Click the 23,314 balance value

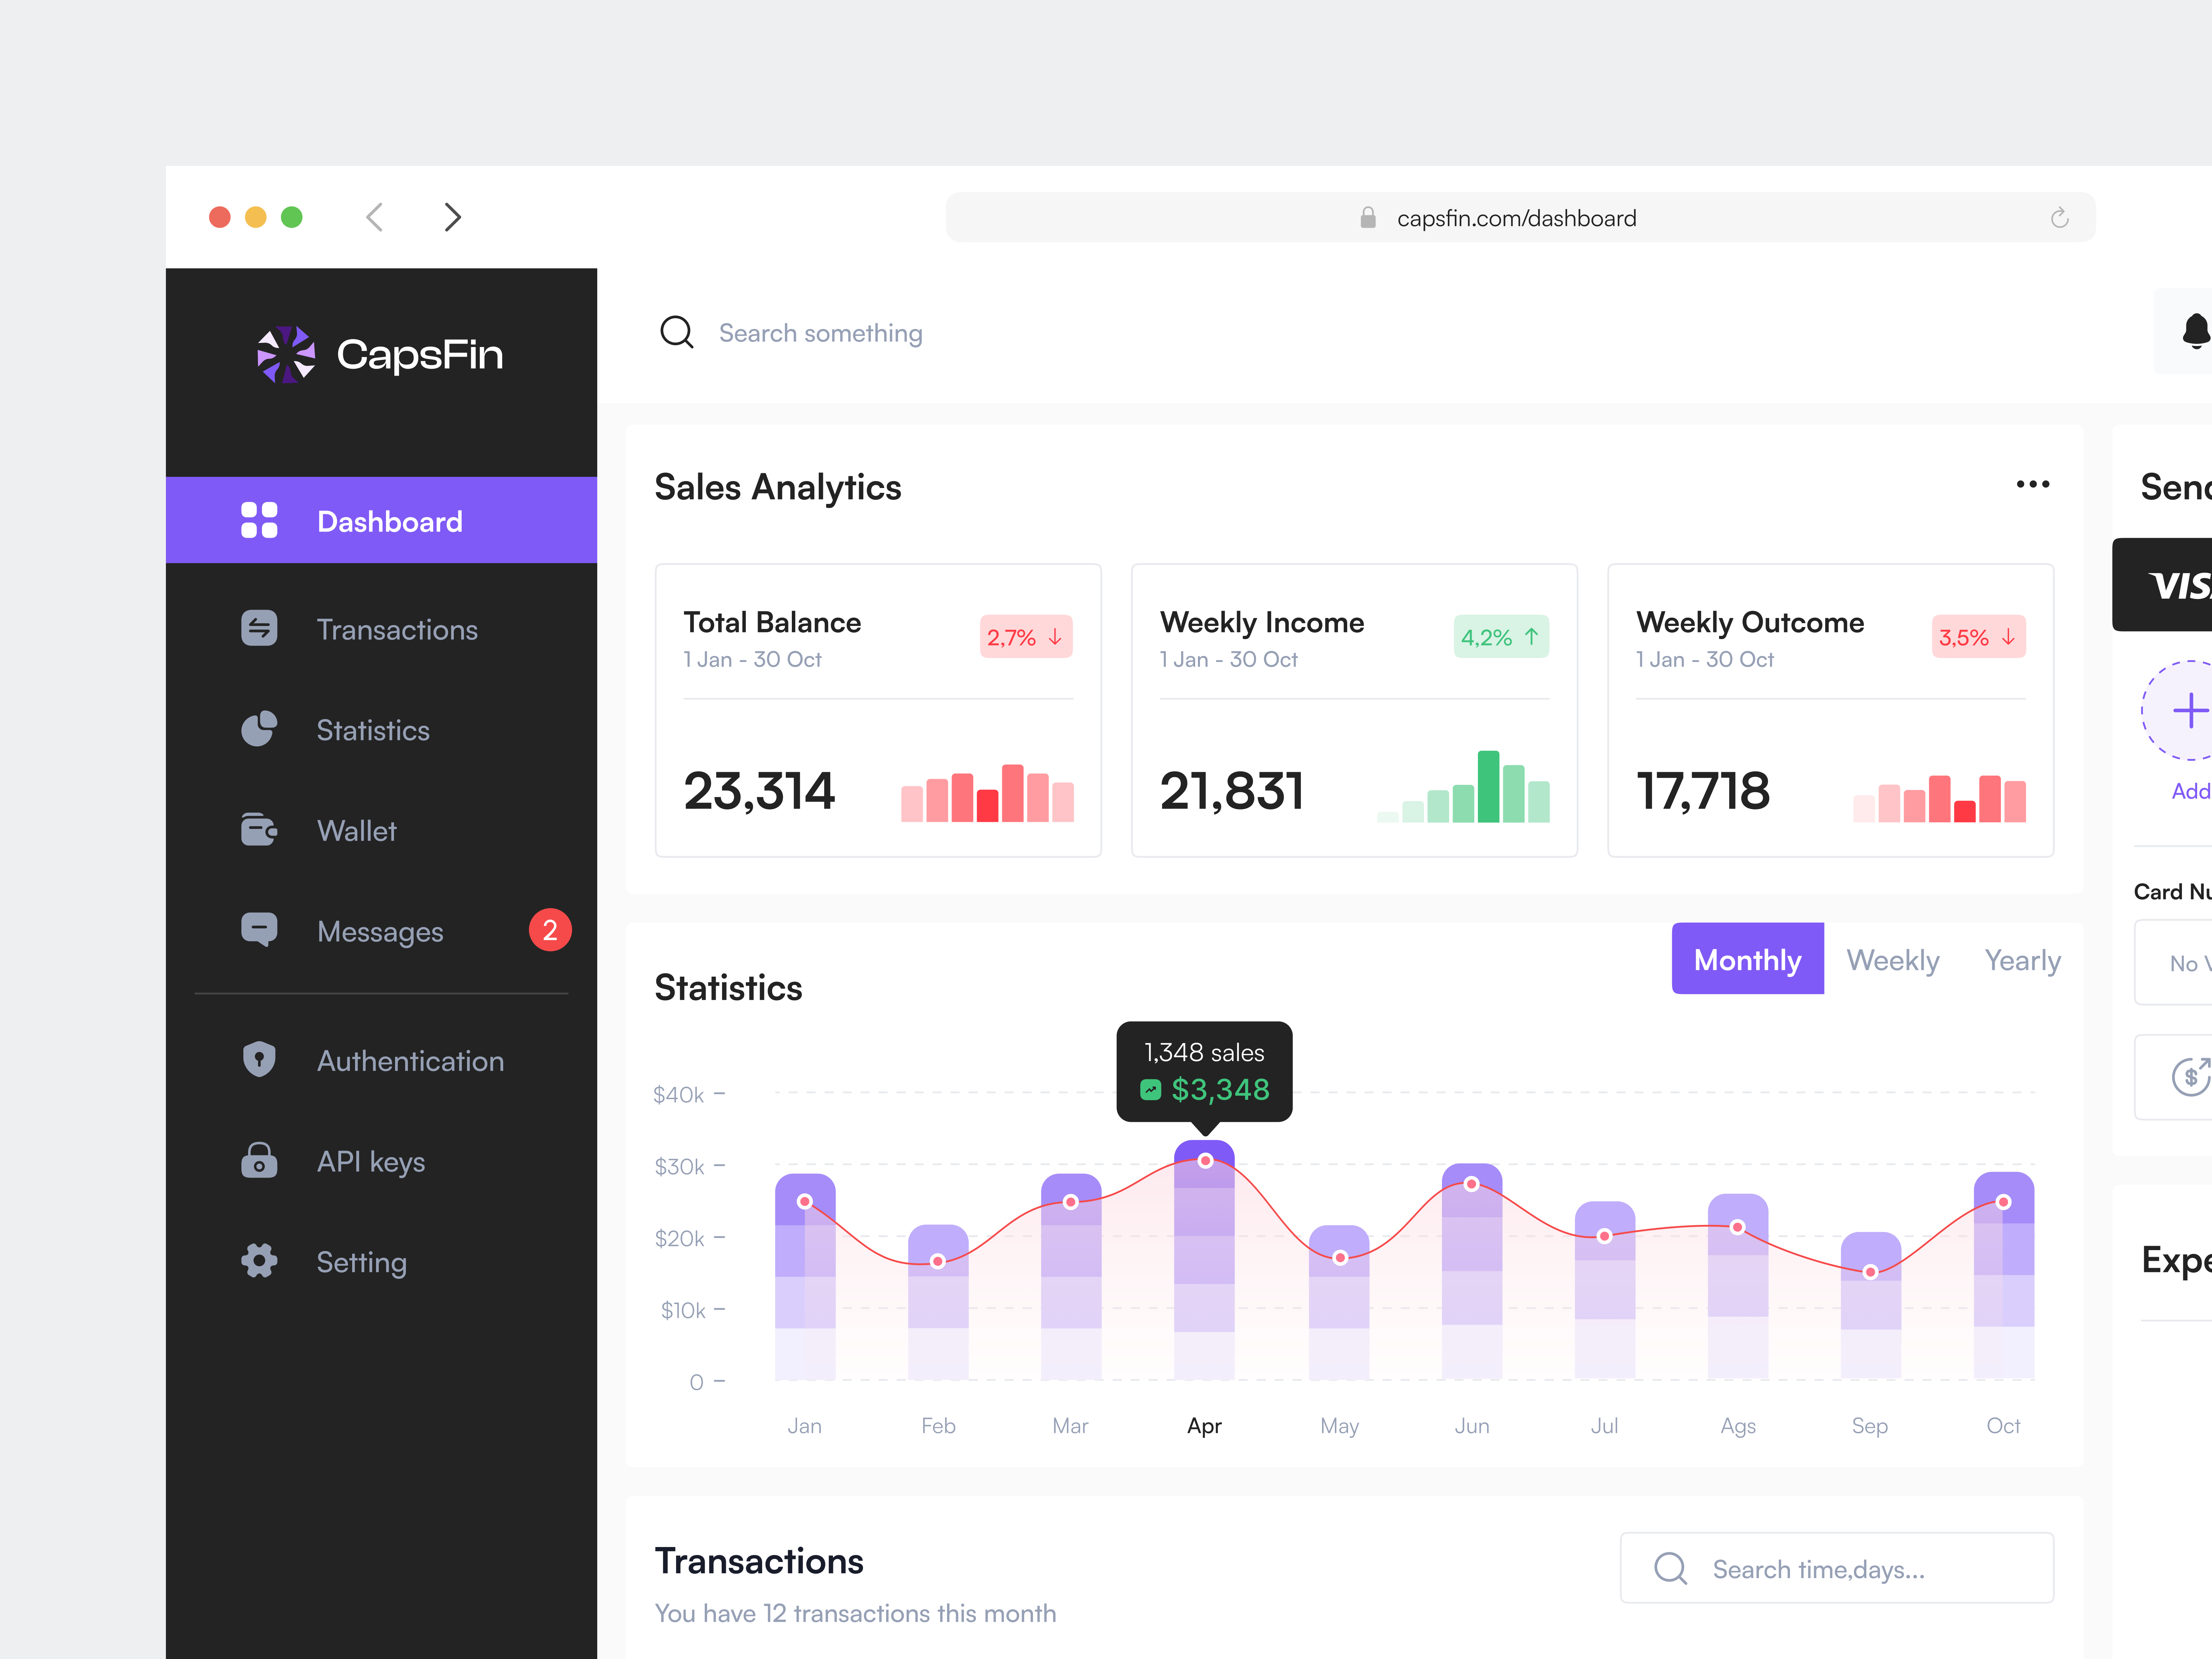point(759,791)
